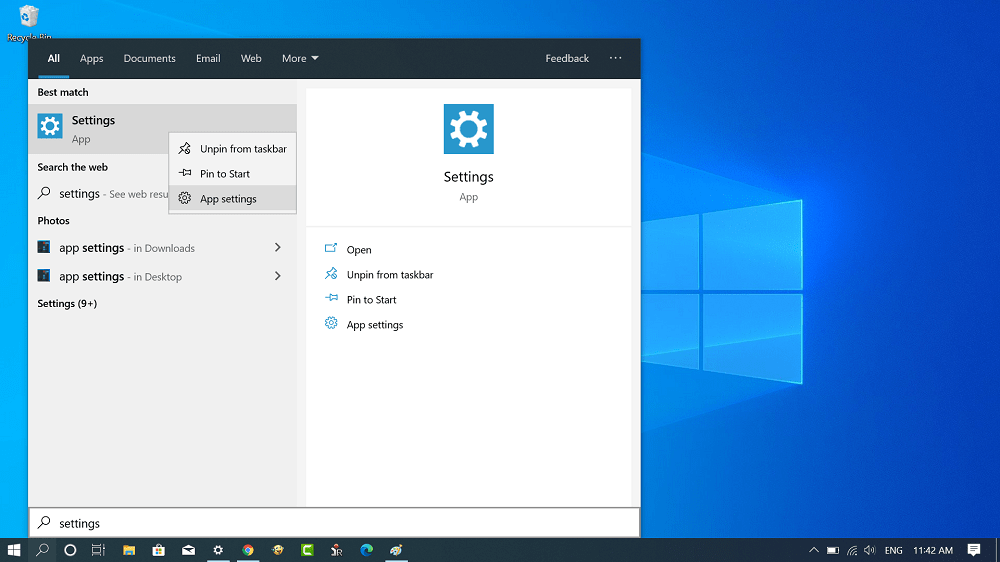Click the 11:42 AM clock
1000x562 pixels.
(933, 550)
